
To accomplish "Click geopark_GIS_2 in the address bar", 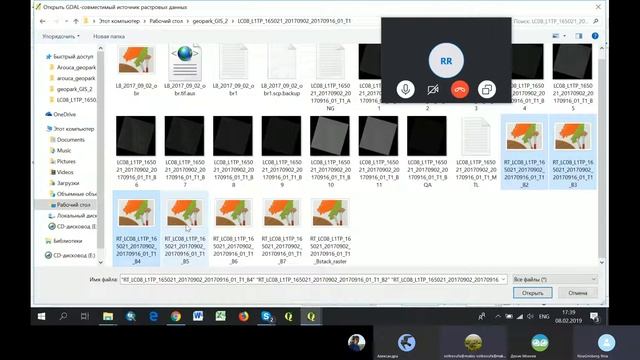I will pyautogui.click(x=210, y=21).
